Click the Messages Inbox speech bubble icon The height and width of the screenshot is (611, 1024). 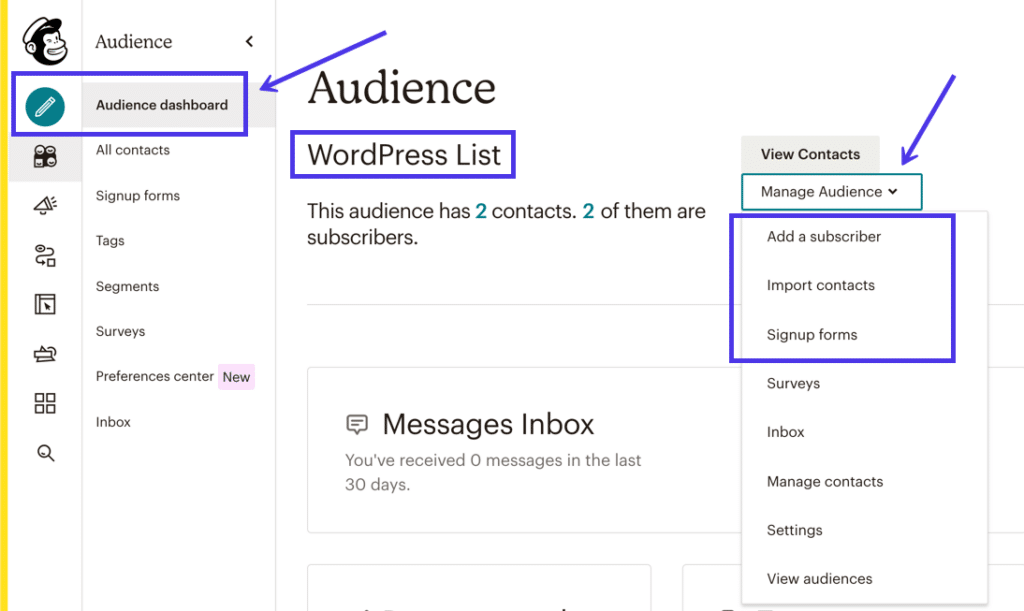click(357, 424)
